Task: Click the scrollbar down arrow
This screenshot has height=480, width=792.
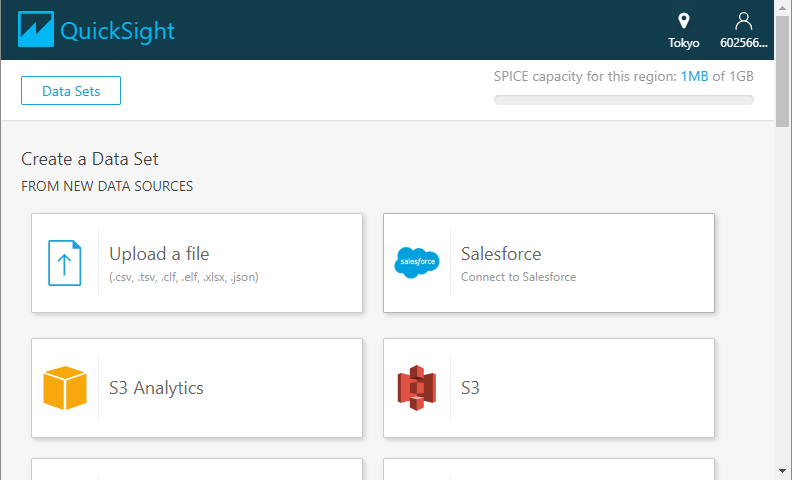Action: (x=782, y=470)
